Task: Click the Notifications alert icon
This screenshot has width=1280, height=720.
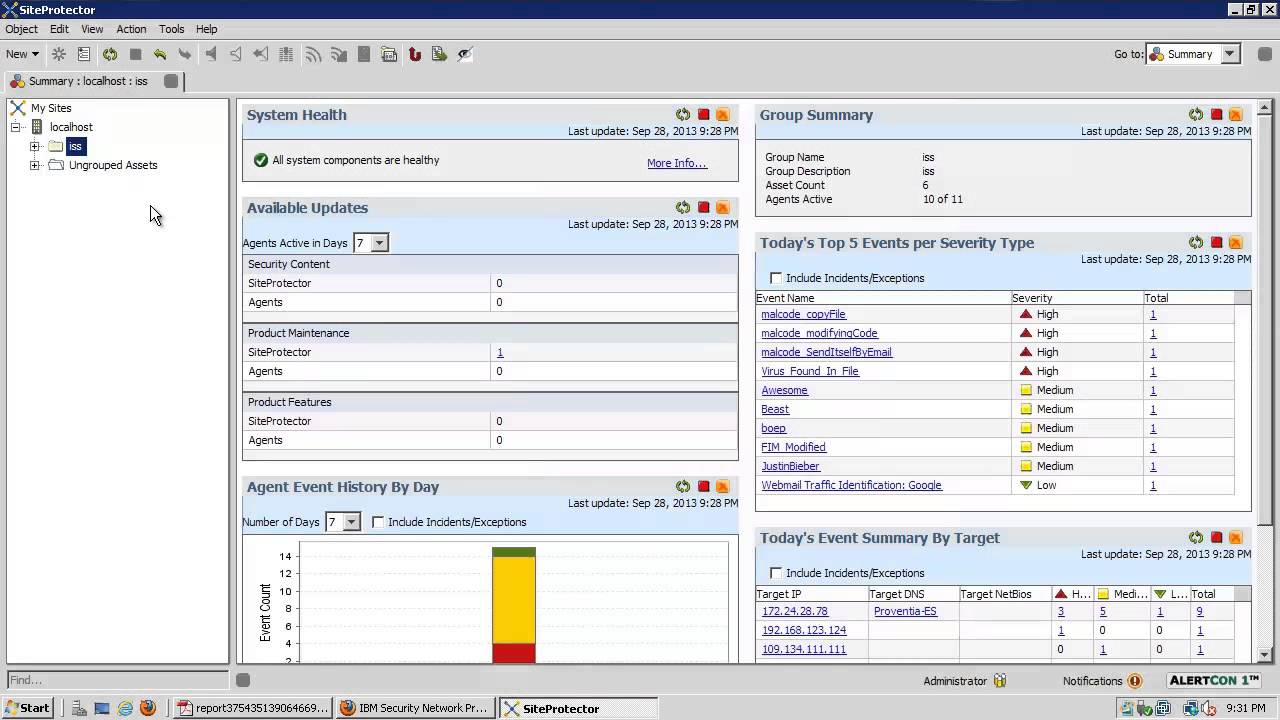Action: coord(1135,681)
